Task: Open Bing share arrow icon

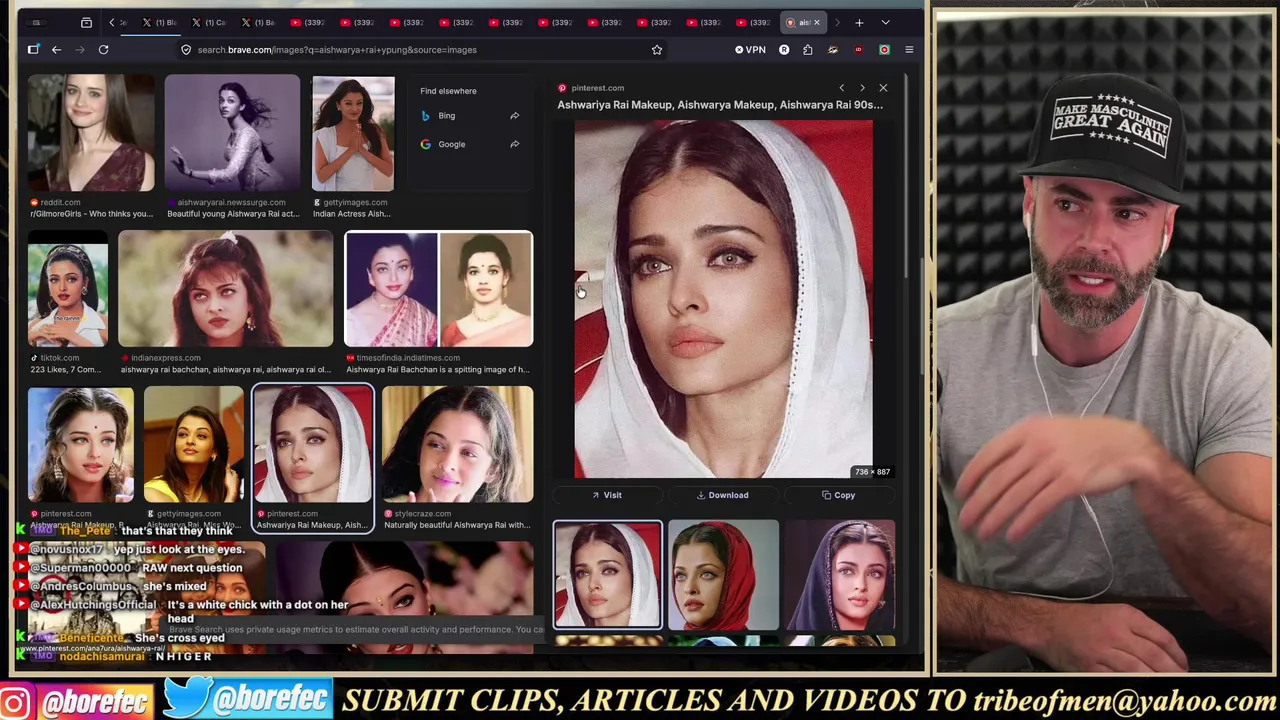Action: [514, 116]
